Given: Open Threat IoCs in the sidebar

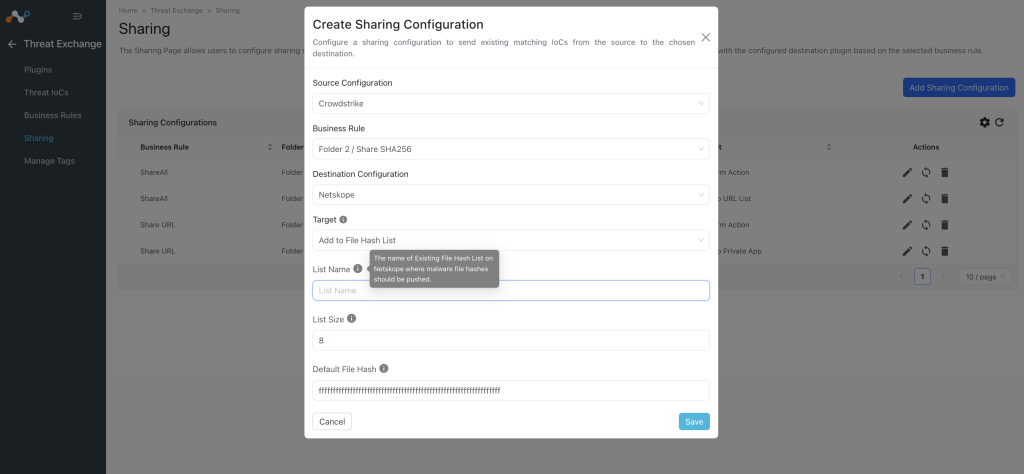Looking at the screenshot, I should [x=46, y=92].
